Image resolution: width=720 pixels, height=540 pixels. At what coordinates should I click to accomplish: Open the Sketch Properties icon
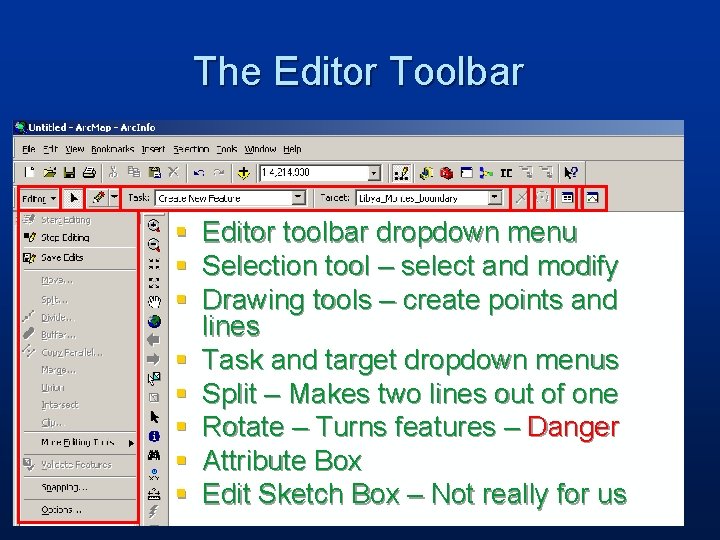coord(593,198)
